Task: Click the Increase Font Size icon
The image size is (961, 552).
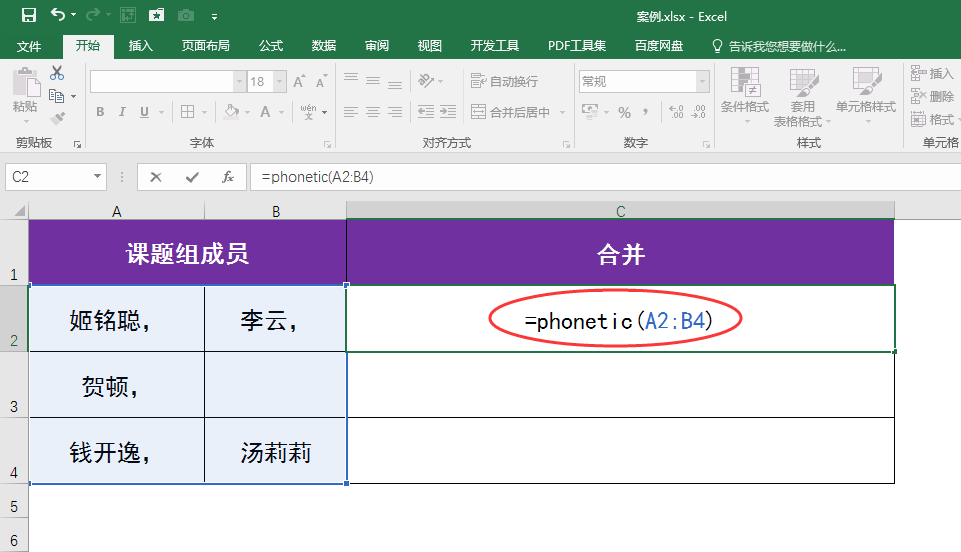Action: tap(298, 81)
